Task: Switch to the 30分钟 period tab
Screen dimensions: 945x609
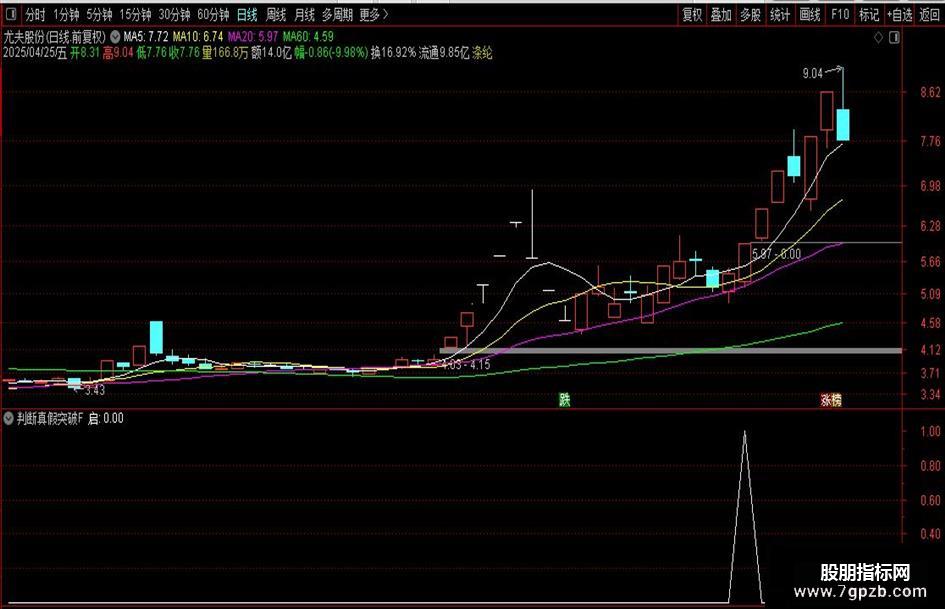Action: click(174, 14)
